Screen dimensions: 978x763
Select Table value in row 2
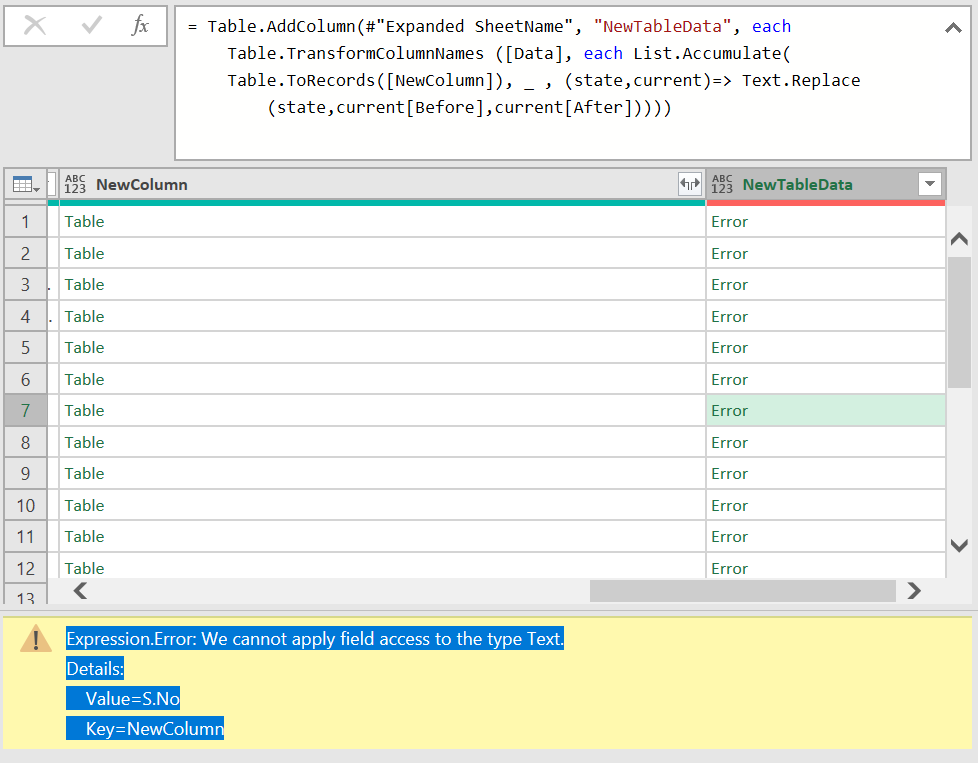pos(84,253)
